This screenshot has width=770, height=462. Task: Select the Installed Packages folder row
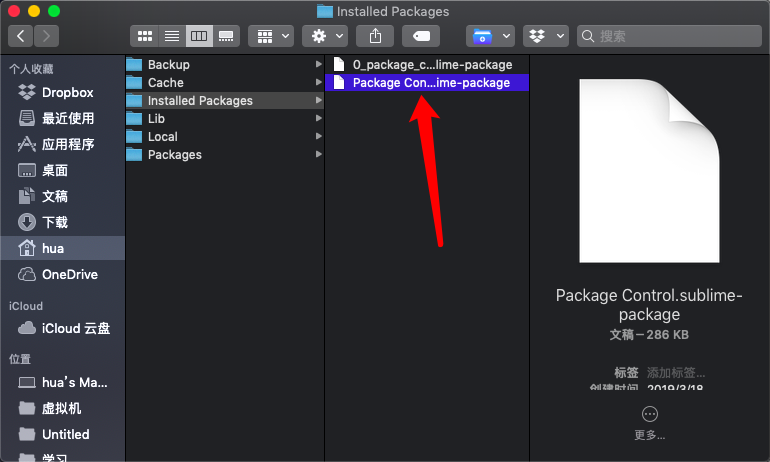[225, 101]
